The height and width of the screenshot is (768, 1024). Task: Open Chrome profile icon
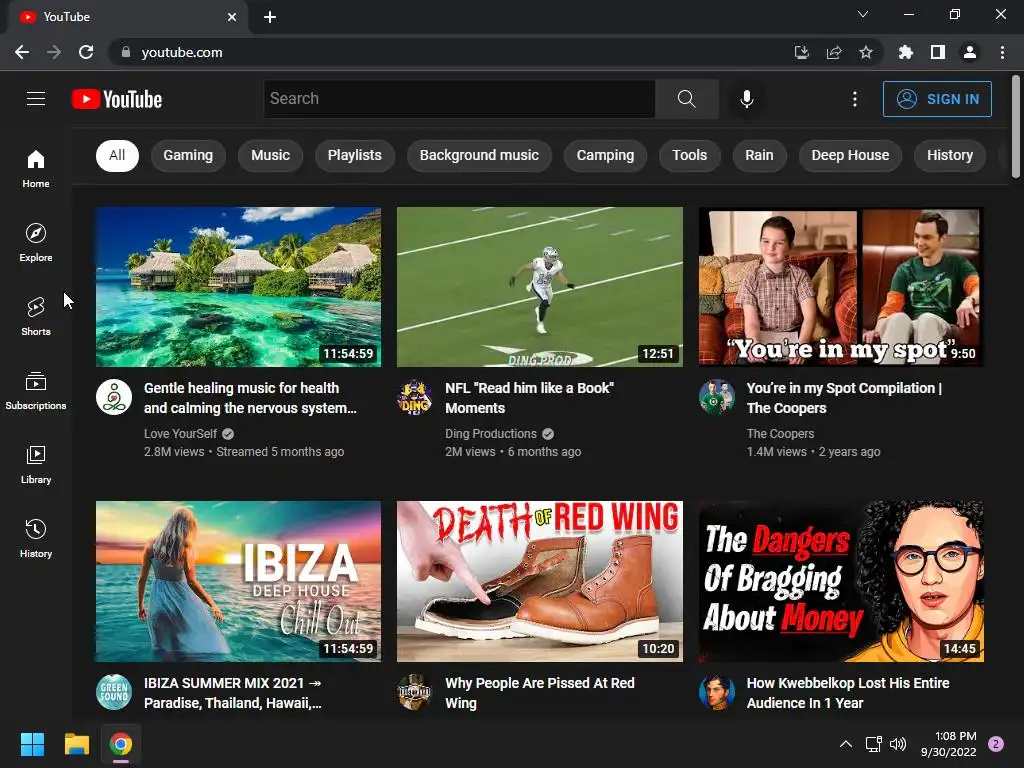(x=970, y=52)
